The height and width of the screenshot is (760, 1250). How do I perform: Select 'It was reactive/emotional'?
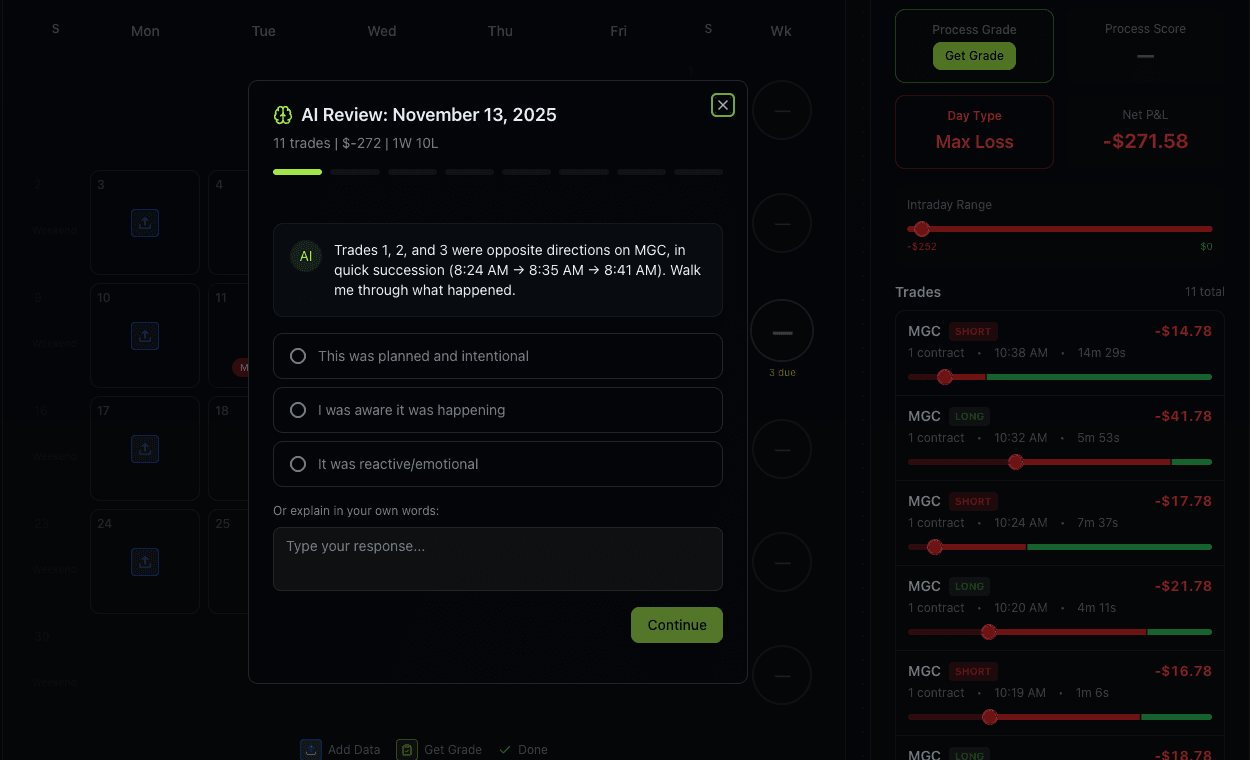[497, 464]
